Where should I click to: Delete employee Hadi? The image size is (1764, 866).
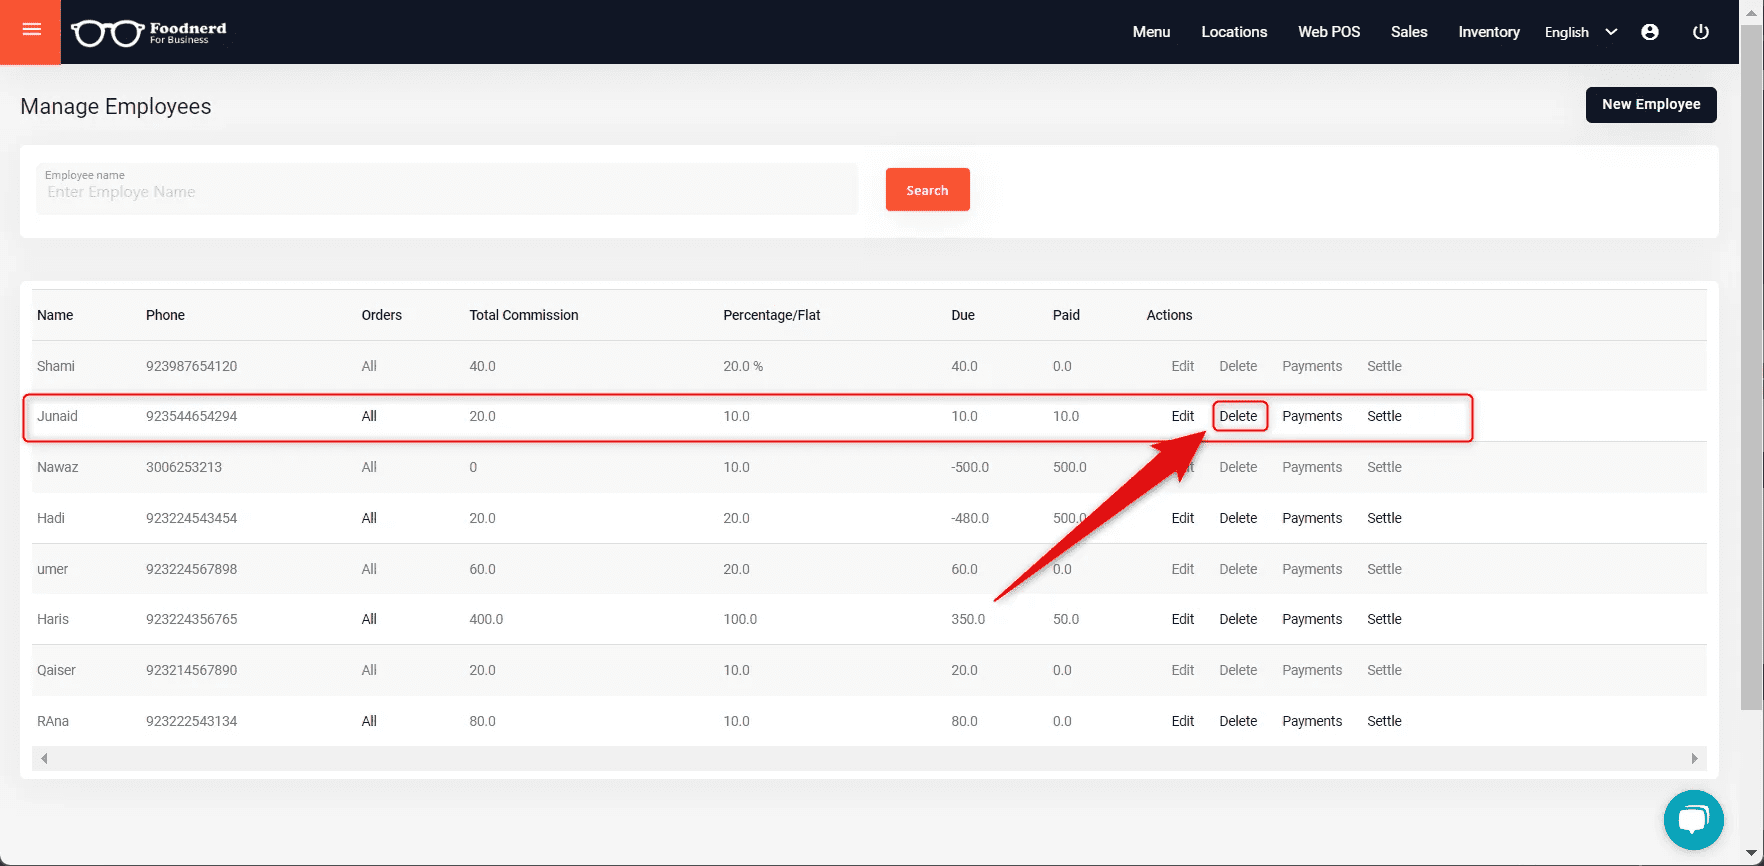1238,518
